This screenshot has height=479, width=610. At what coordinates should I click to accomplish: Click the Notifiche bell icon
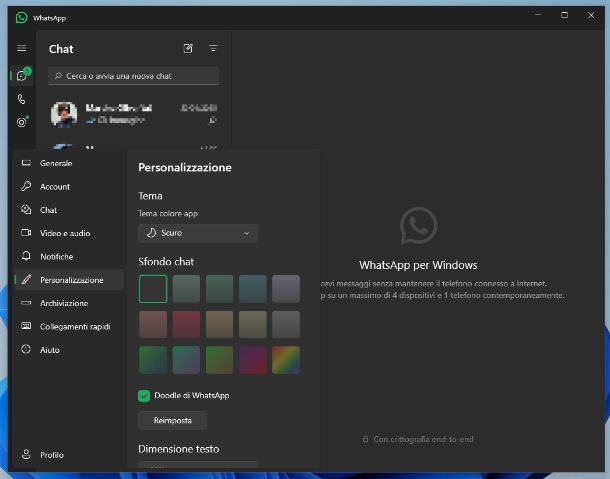[x=26, y=256]
